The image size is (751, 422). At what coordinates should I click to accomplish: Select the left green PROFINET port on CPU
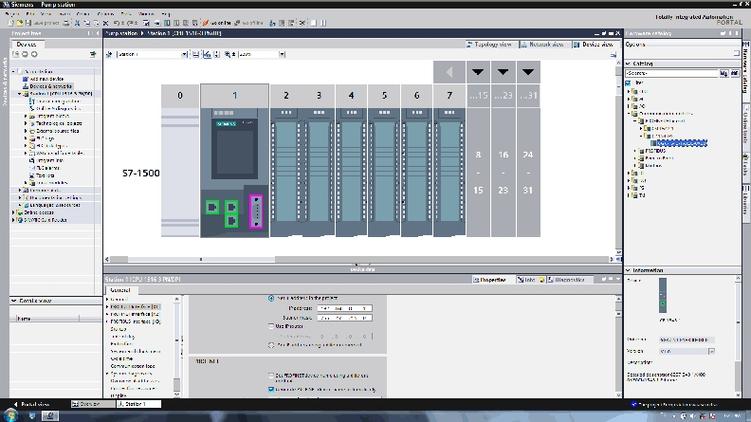tap(212, 207)
